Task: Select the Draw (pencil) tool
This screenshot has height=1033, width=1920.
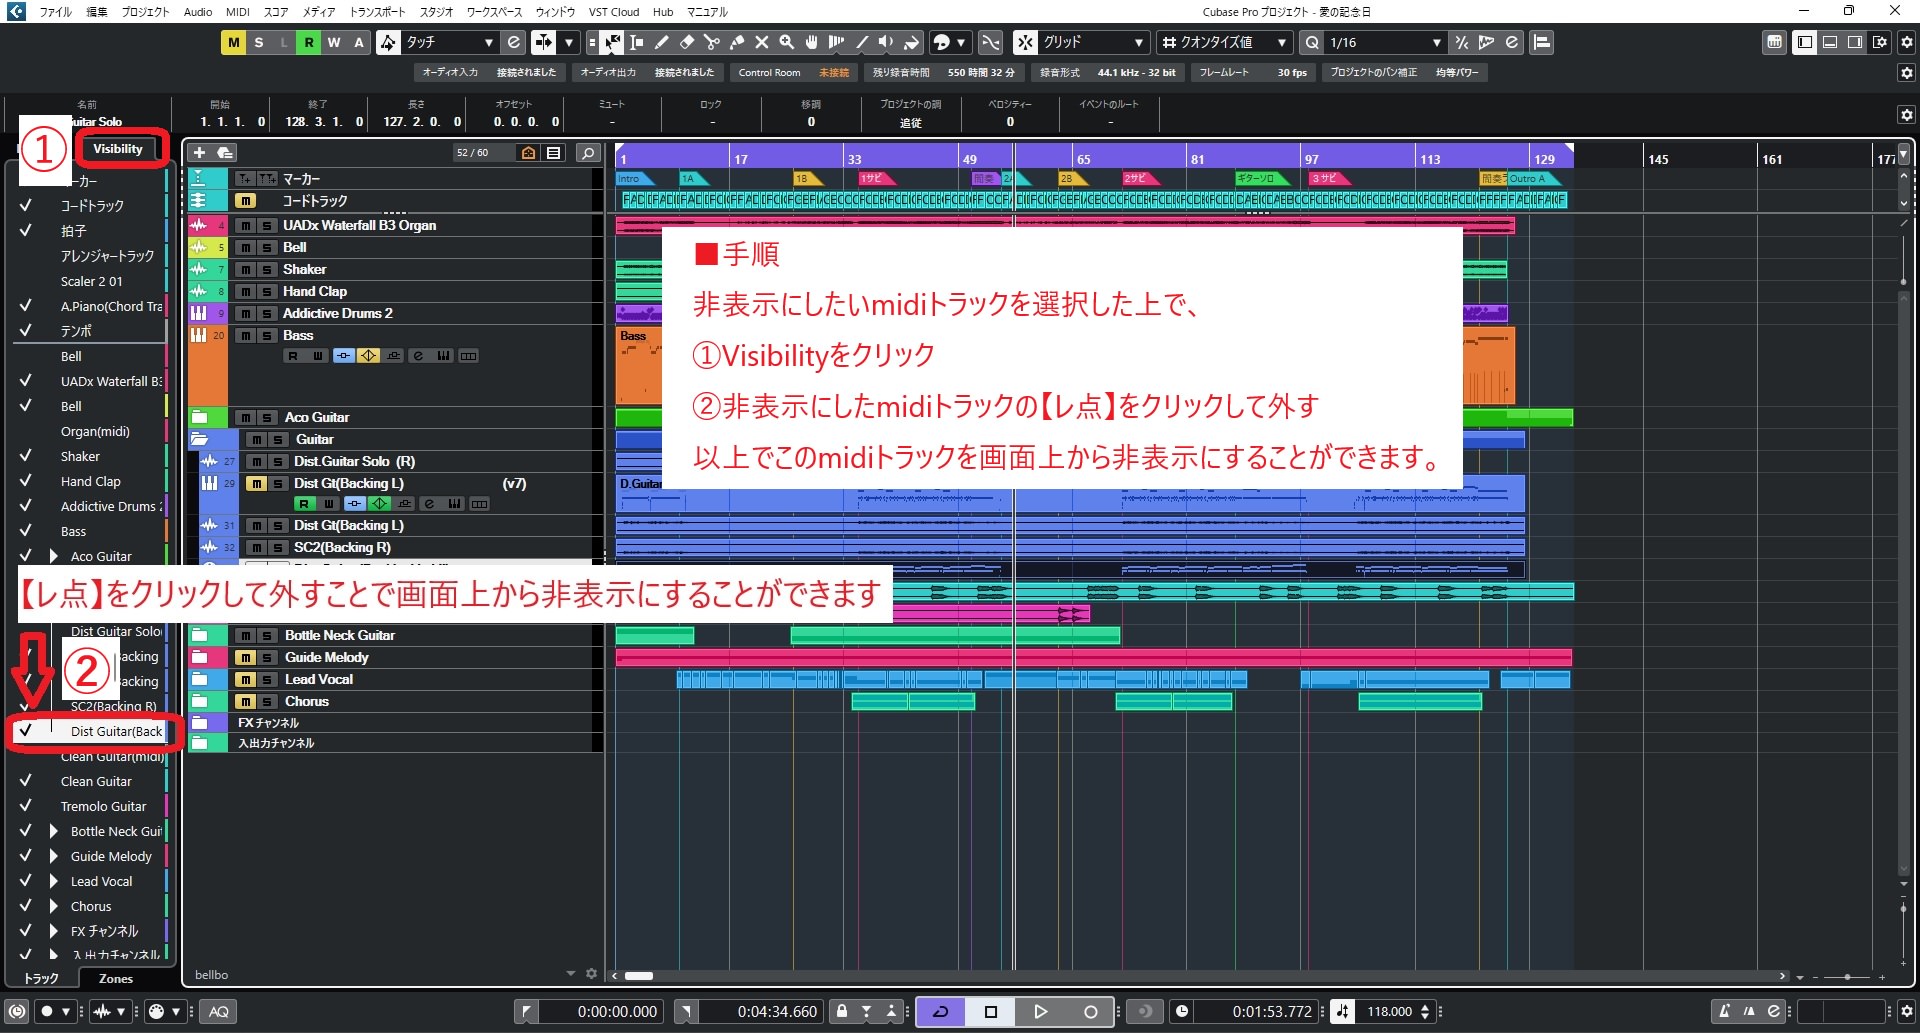Action: [x=662, y=42]
